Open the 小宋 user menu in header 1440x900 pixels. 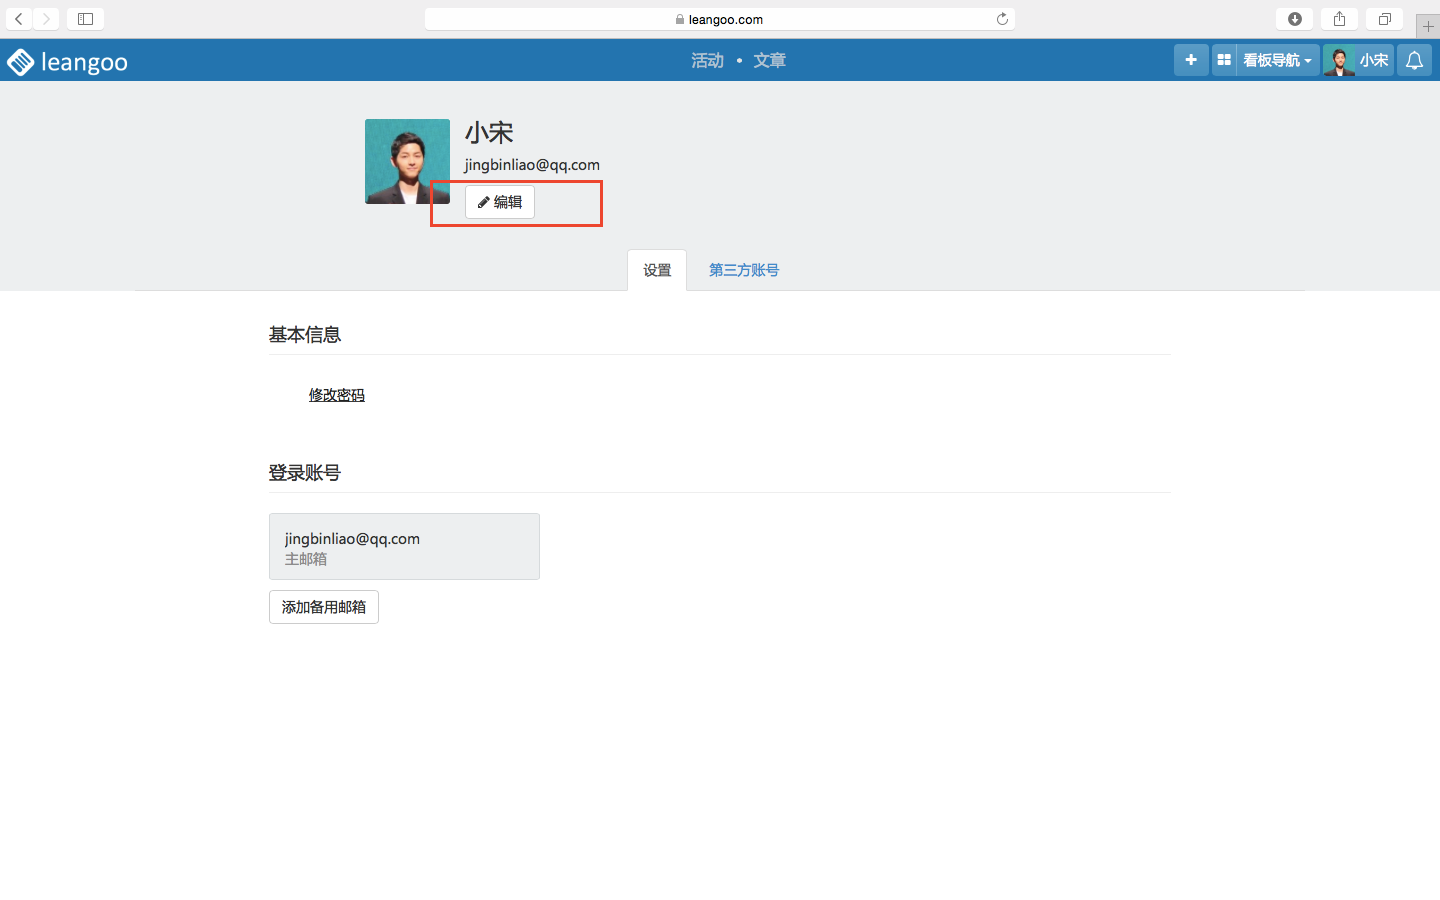pyautogui.click(x=1374, y=60)
